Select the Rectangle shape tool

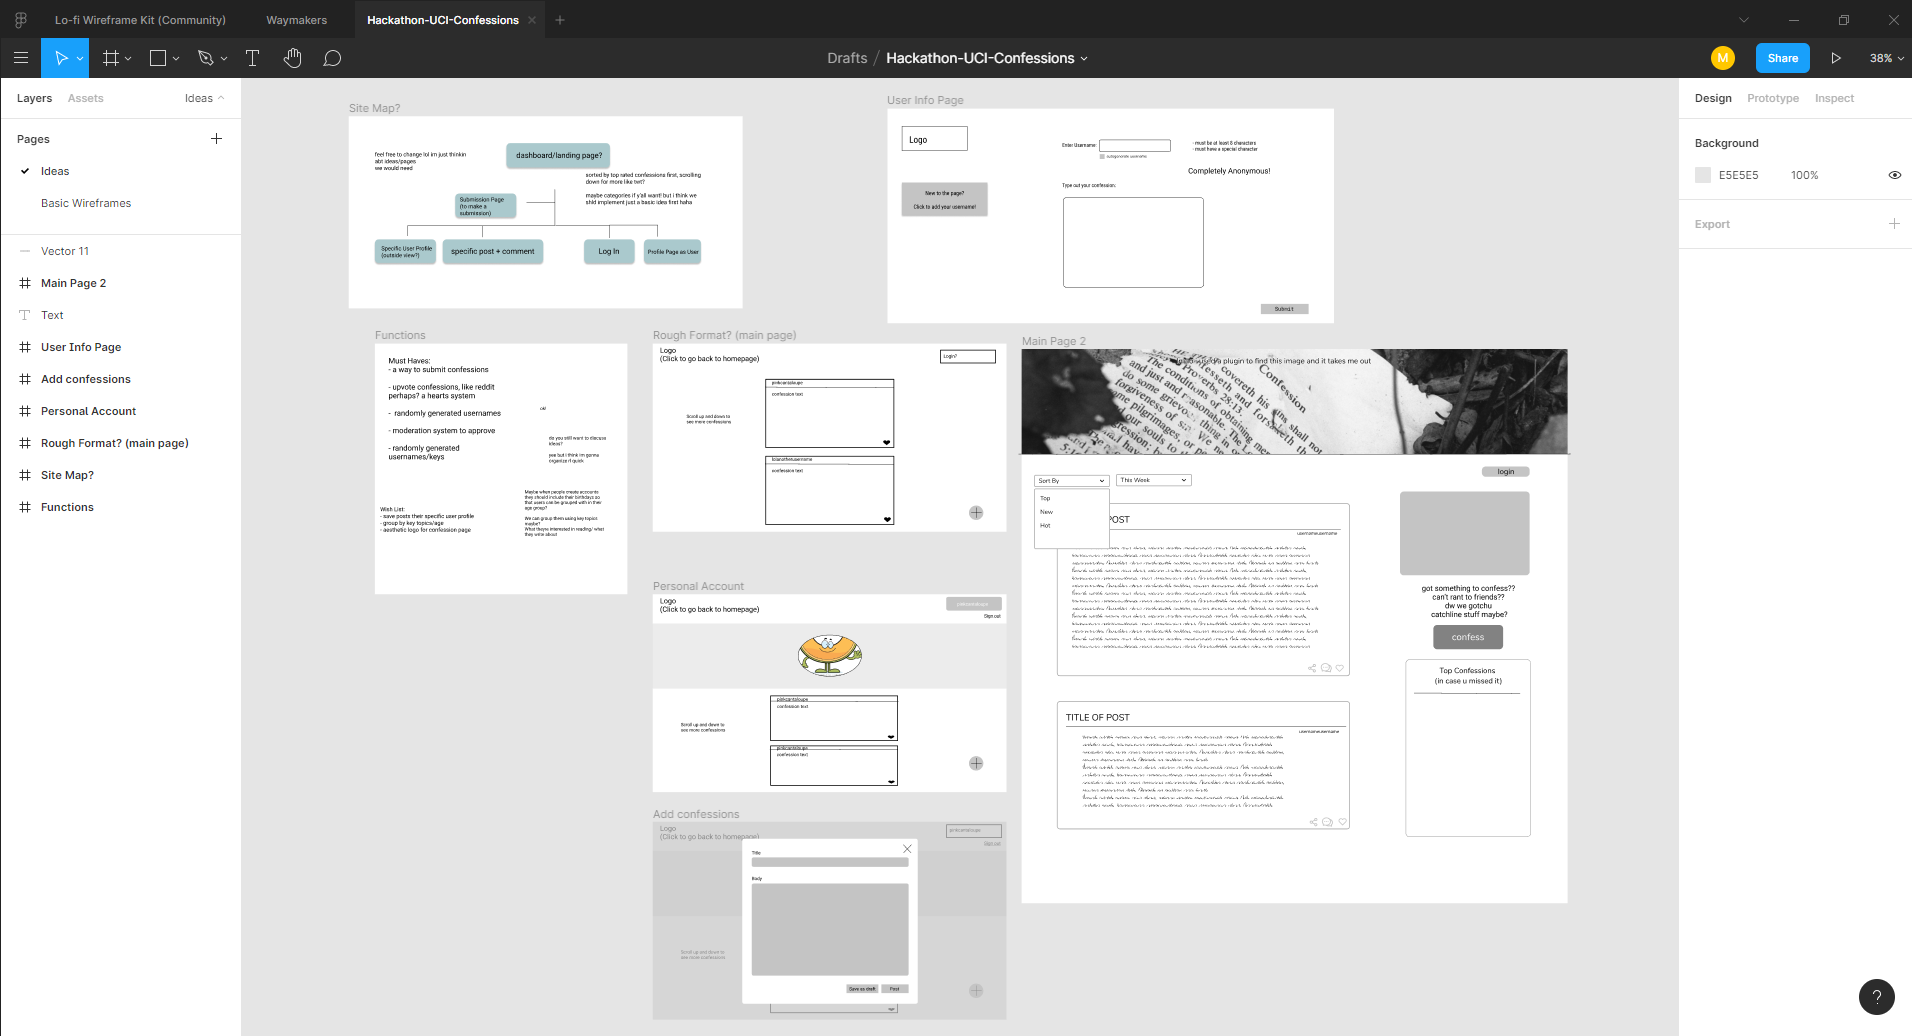[x=158, y=58]
